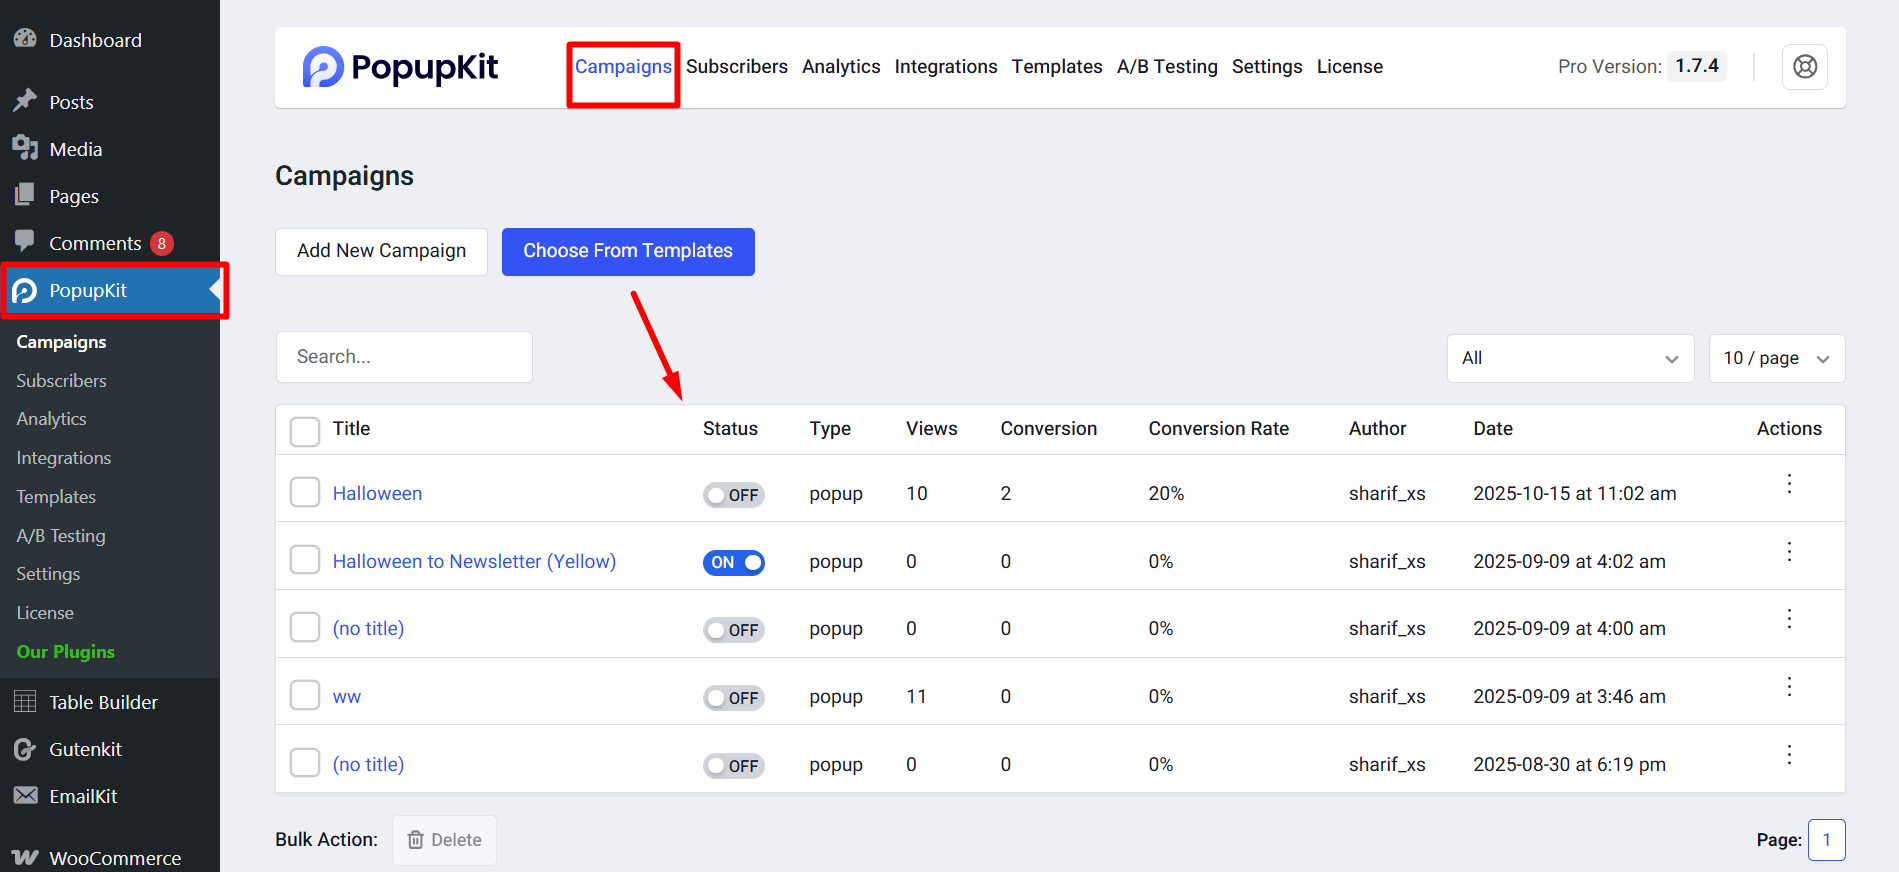Open three-dot actions for ww campaign
This screenshot has height=872, width=1899.
pyautogui.click(x=1789, y=687)
